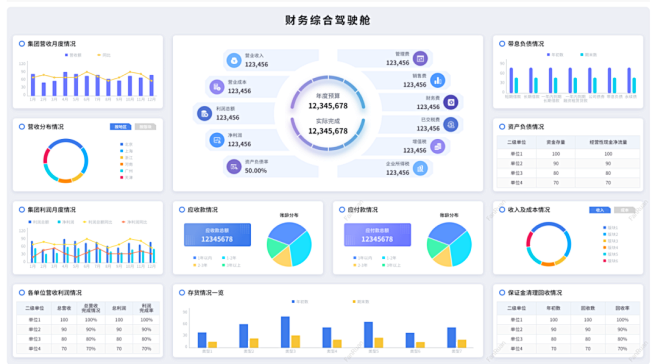
Task: Click the 销售费 bar-chart icon
Action: [437, 80]
